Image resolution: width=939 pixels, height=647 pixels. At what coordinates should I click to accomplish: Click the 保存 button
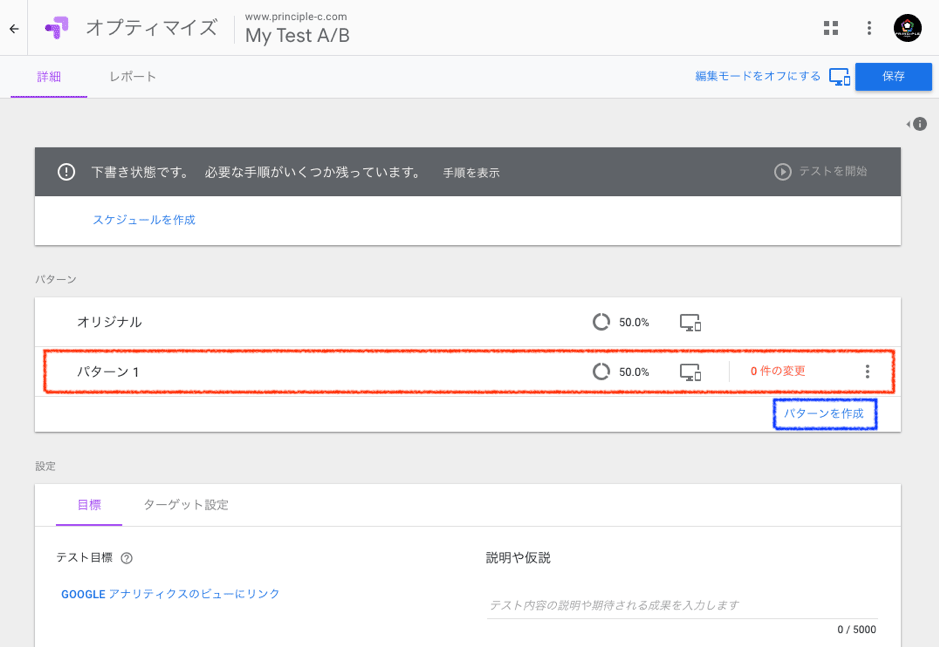tap(893, 76)
